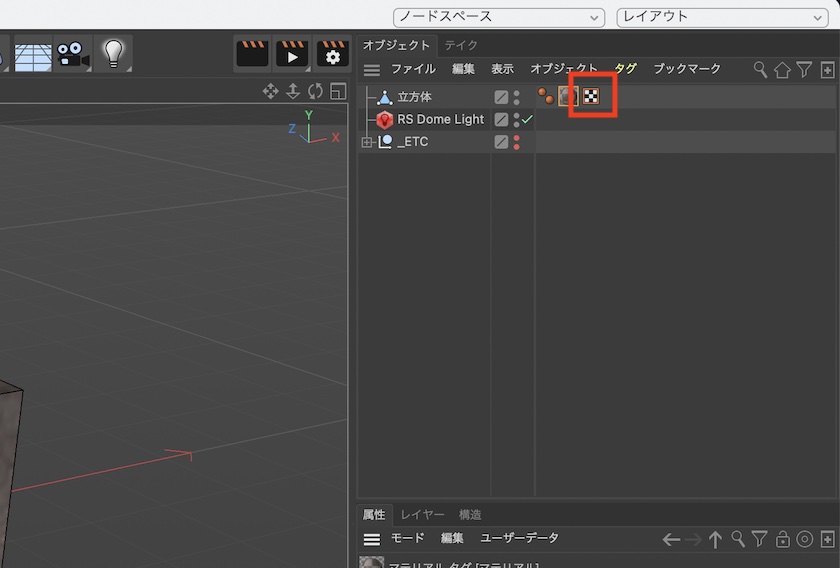Toggle visibility dots for 立方体 object

[516, 97]
